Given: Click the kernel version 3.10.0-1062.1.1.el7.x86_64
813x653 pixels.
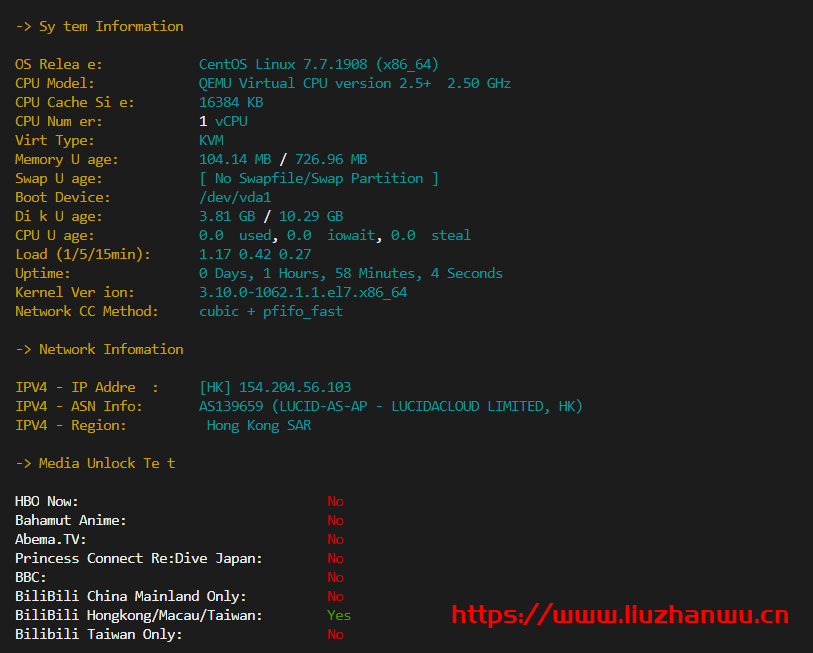Looking at the screenshot, I should [x=303, y=292].
